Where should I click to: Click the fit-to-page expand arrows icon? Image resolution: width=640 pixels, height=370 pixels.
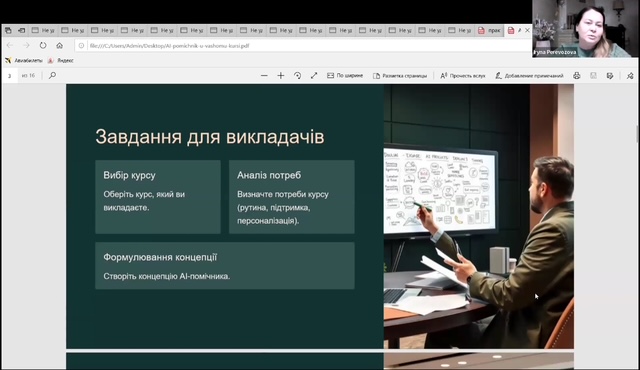(x=314, y=75)
